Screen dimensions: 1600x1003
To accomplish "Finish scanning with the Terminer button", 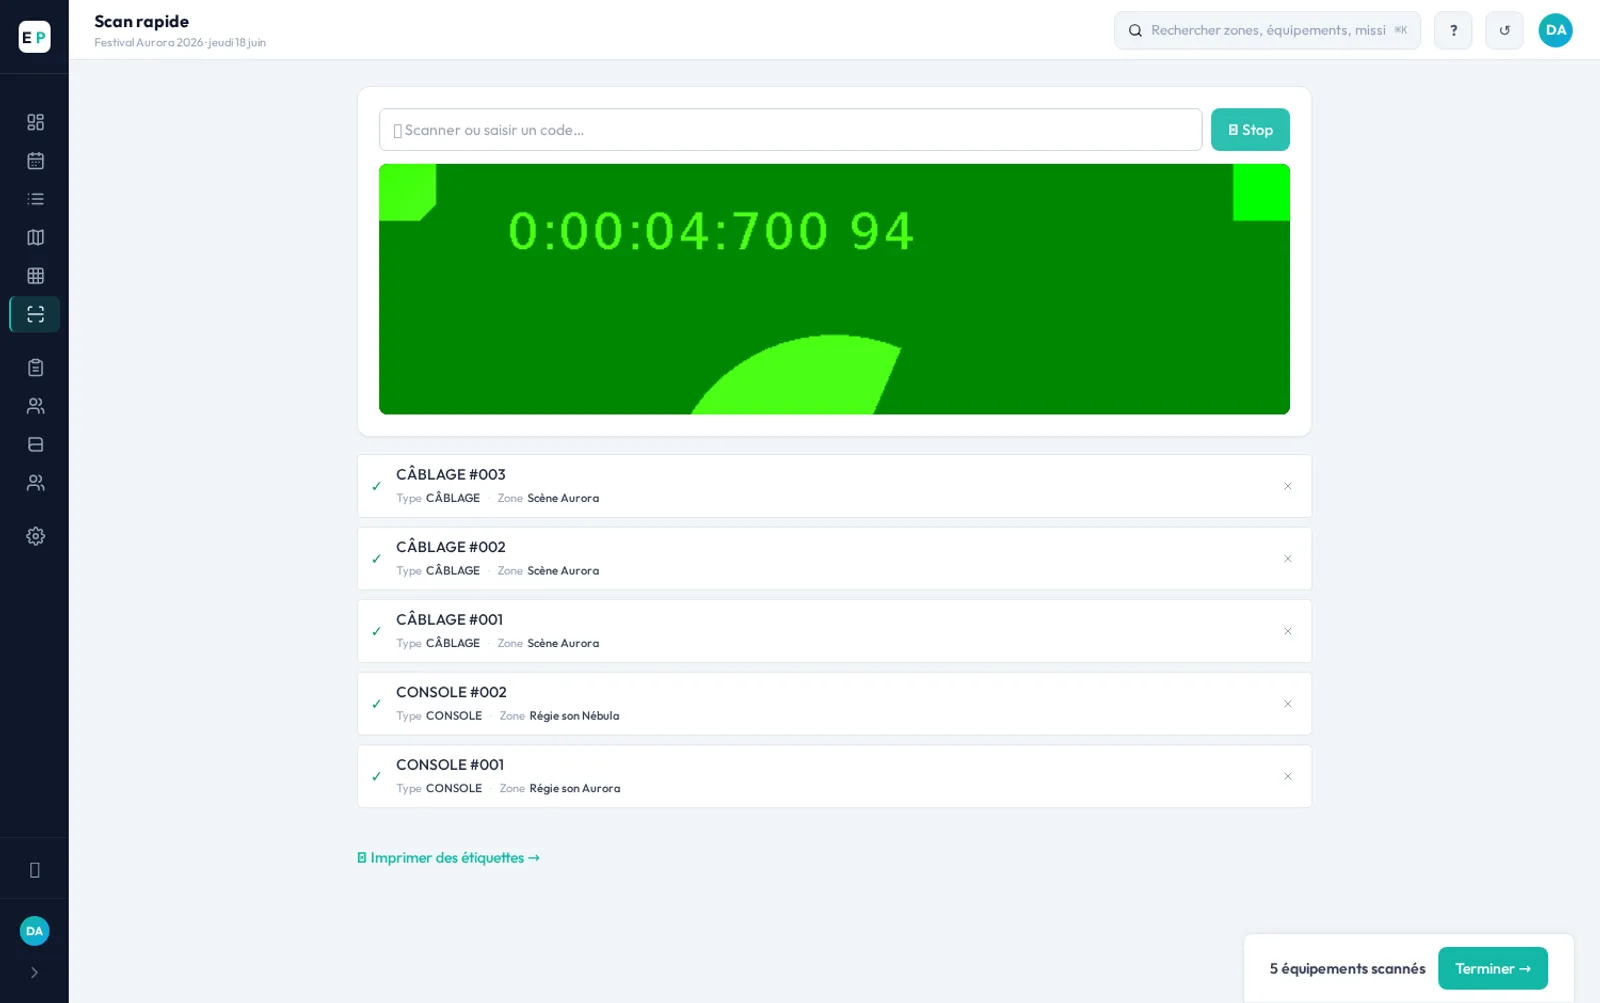I will click(1492, 968).
